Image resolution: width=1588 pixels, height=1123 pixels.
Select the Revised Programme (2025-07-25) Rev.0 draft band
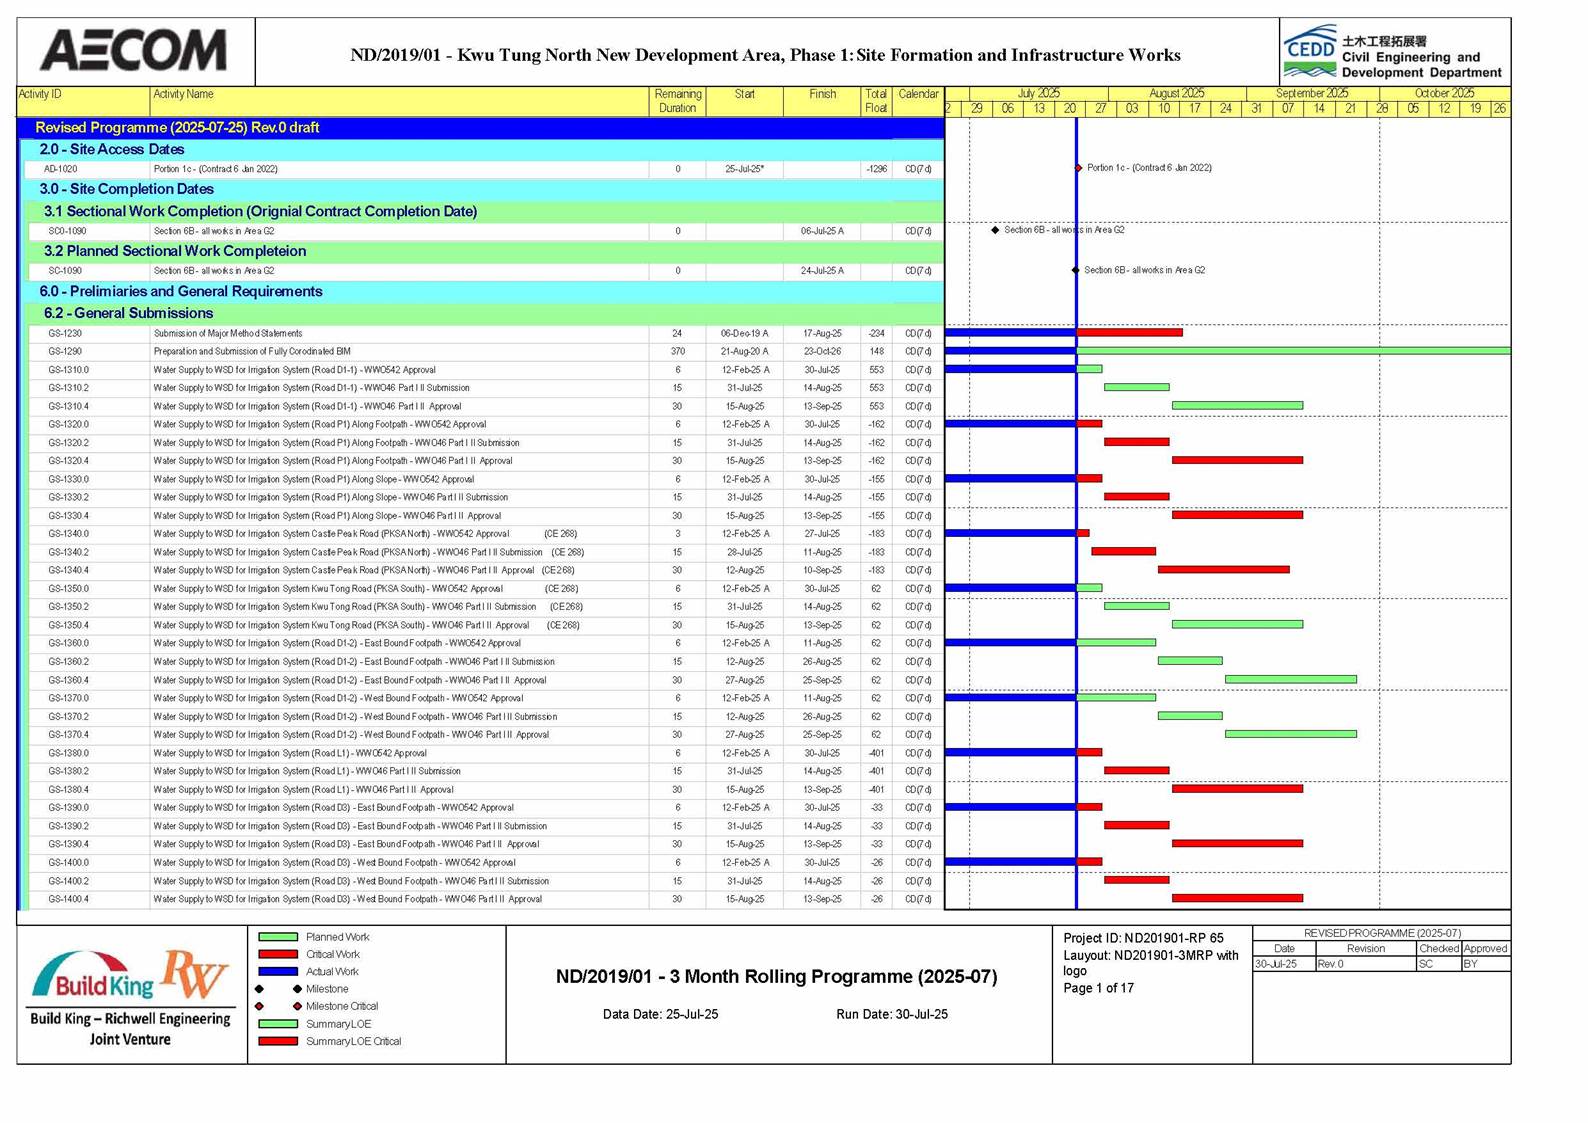pos(481,128)
